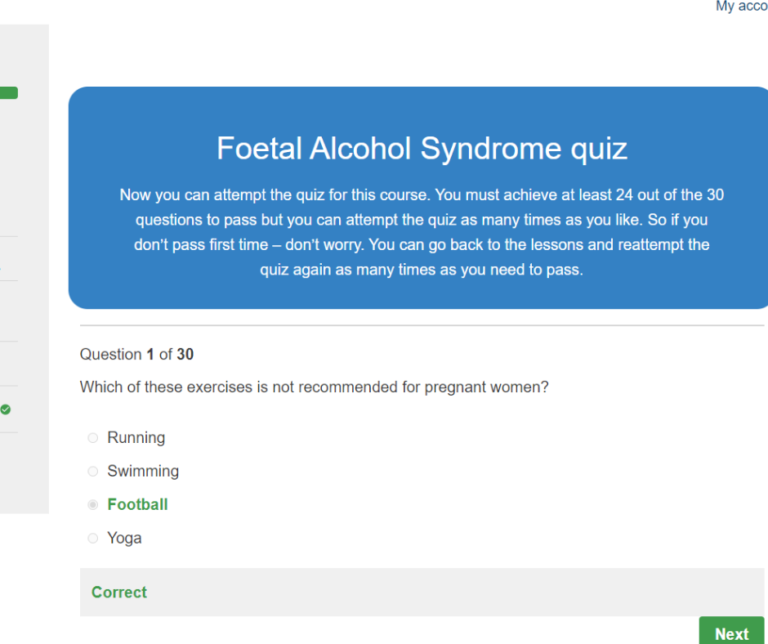This screenshot has height=644, width=768.
Task: Click the Swimming answer label
Action: pyautogui.click(x=143, y=471)
